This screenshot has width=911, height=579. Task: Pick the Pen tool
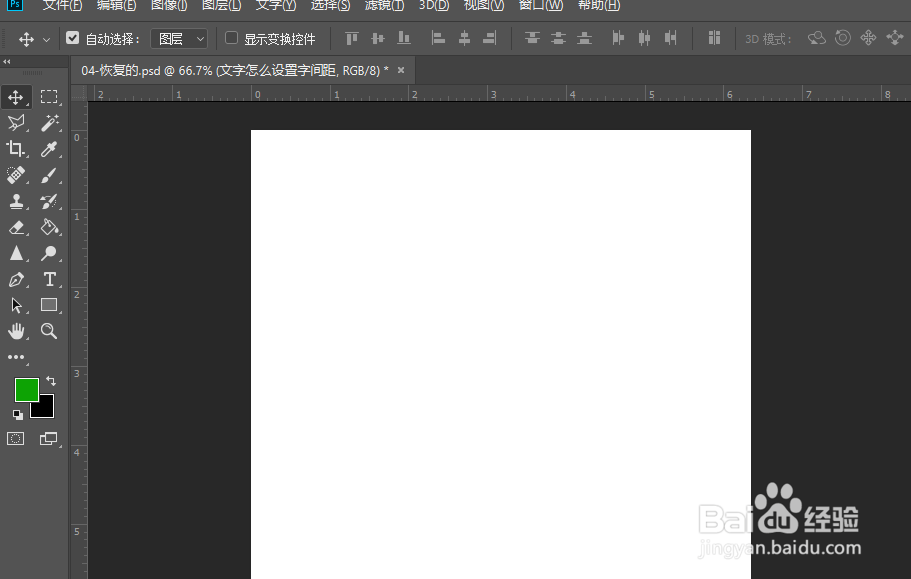(16, 279)
